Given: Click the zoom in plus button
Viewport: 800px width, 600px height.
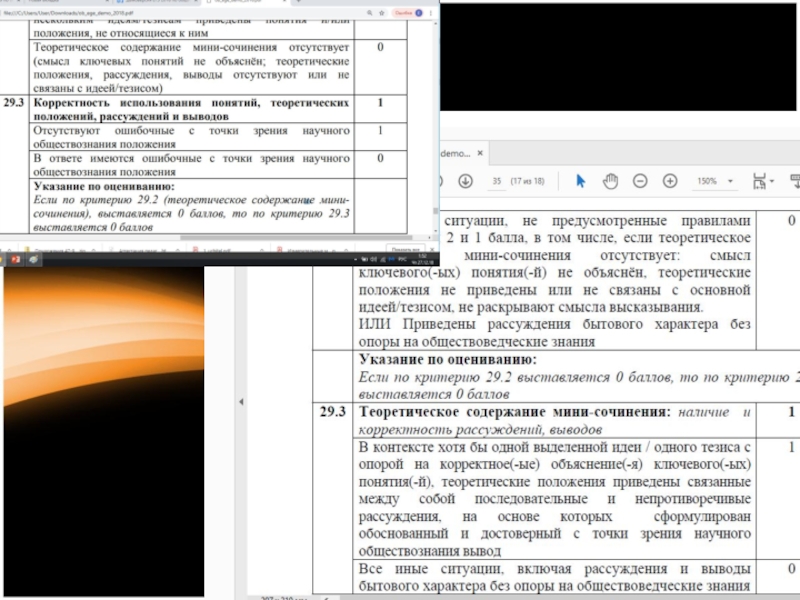Looking at the screenshot, I should 670,181.
